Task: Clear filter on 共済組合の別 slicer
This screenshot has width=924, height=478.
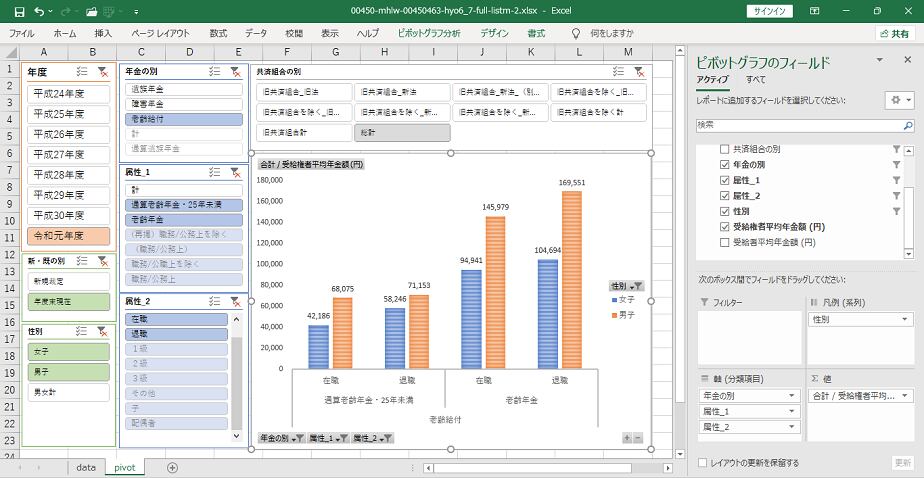Action: tap(639, 72)
